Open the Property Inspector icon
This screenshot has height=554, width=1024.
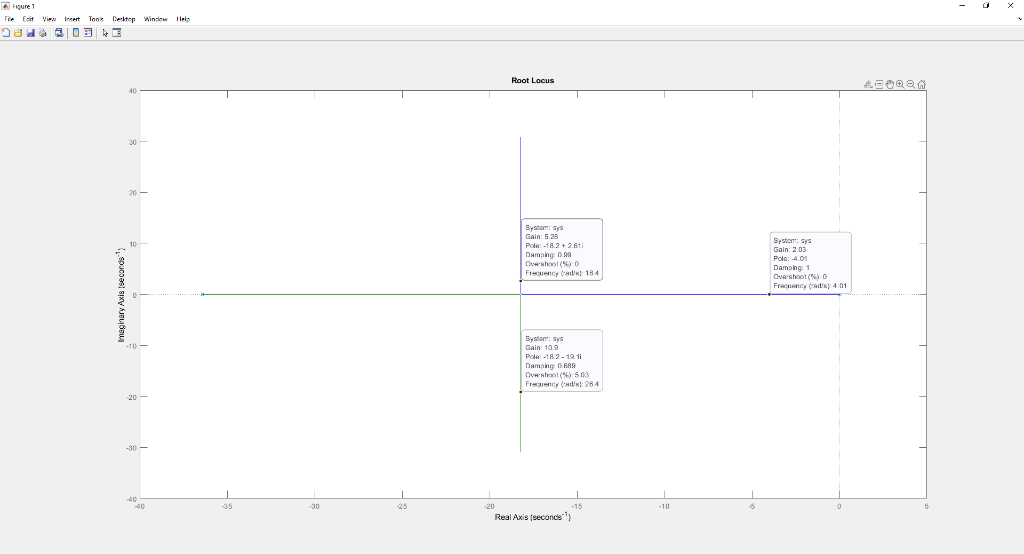click(x=117, y=33)
